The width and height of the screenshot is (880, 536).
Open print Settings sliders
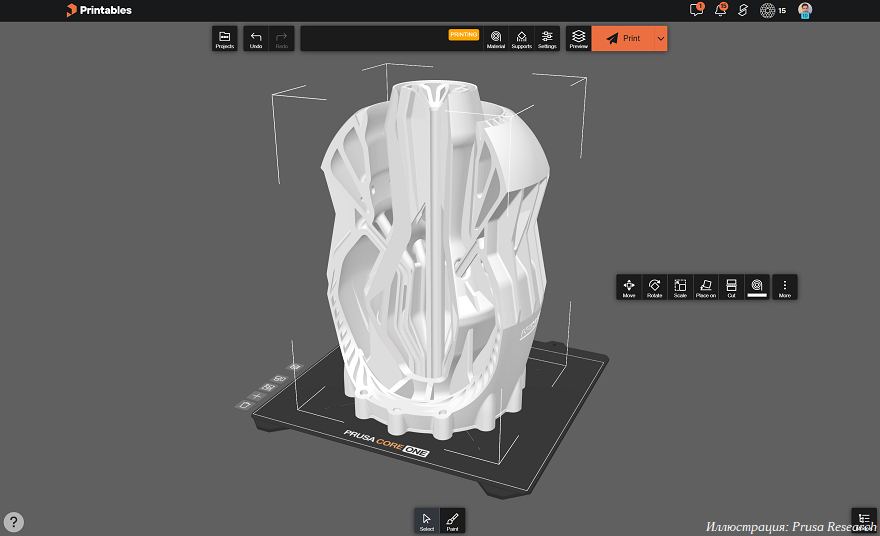(x=547, y=39)
